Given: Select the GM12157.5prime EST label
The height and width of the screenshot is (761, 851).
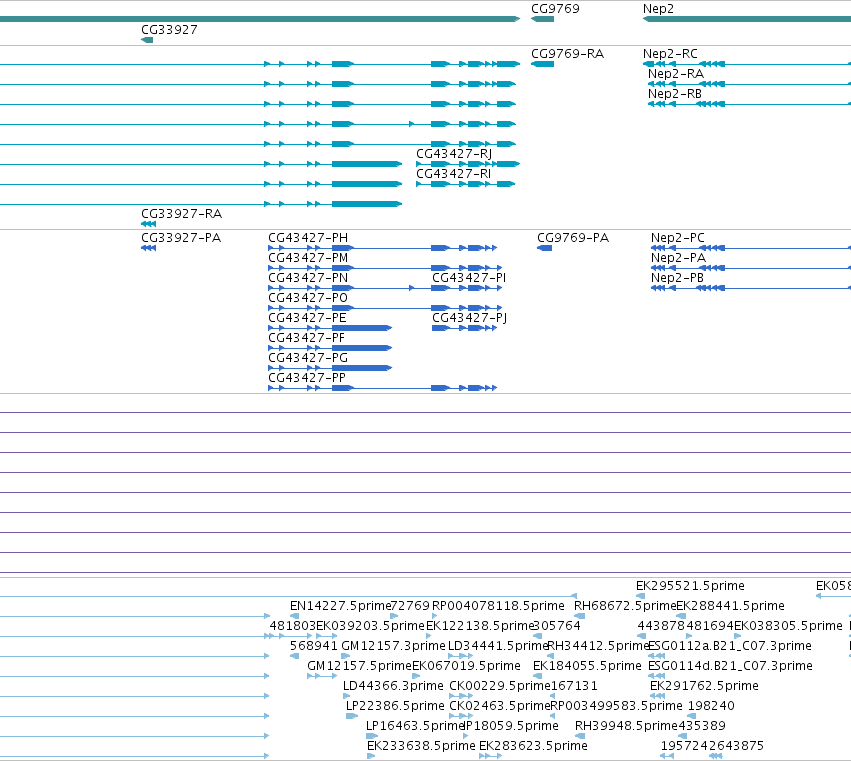Looking at the screenshot, I should click(359, 666).
